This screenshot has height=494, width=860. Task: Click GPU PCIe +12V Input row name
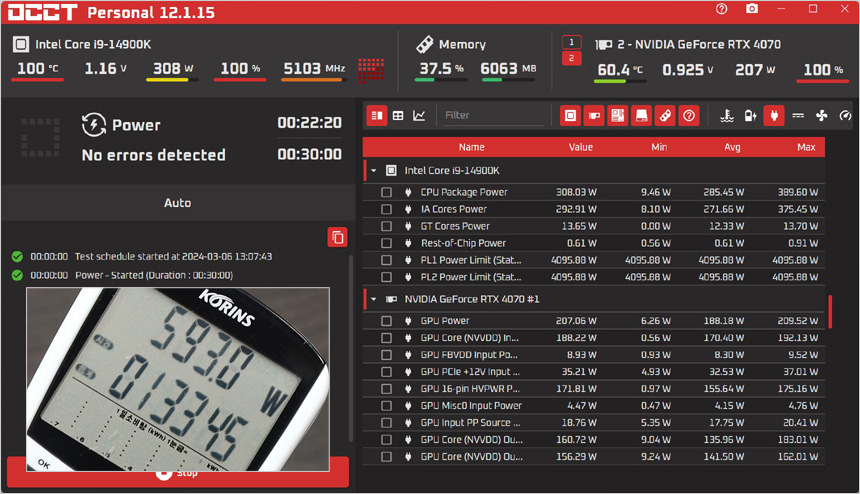click(x=470, y=372)
